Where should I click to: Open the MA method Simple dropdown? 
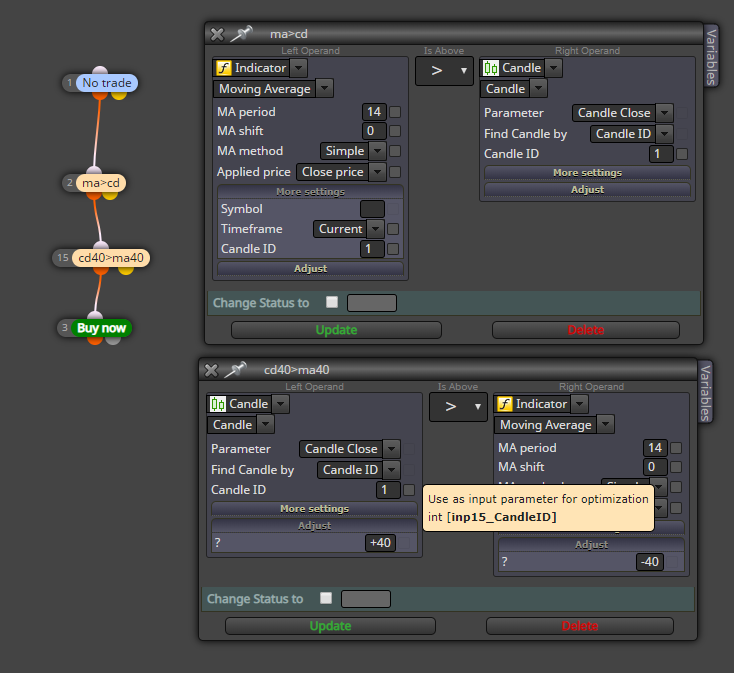click(x=353, y=151)
